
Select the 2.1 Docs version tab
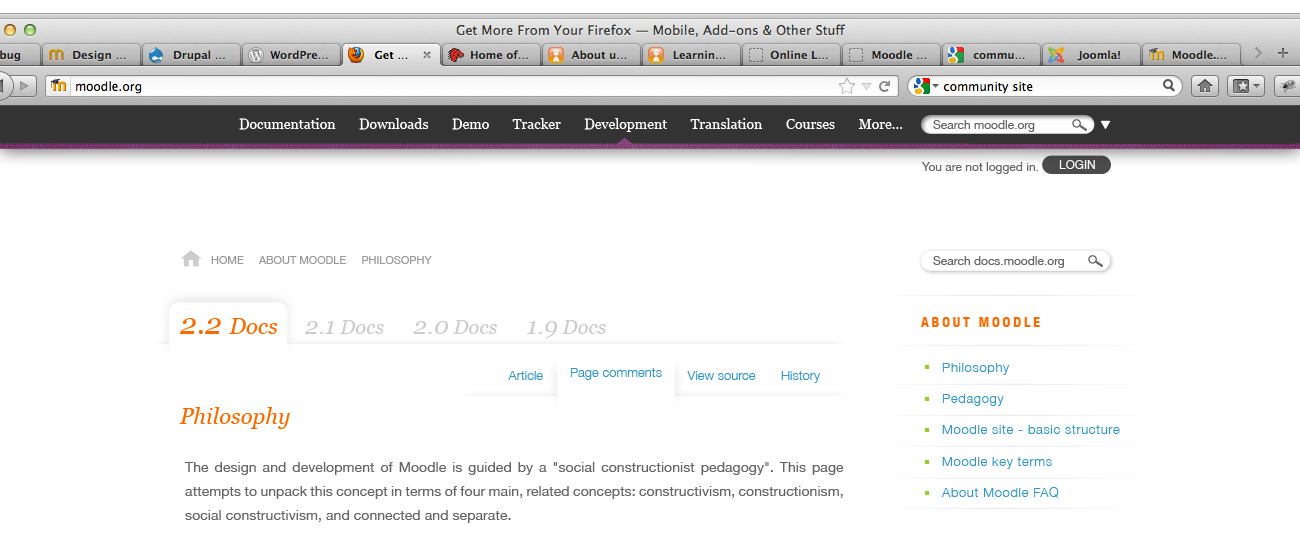[x=344, y=327]
